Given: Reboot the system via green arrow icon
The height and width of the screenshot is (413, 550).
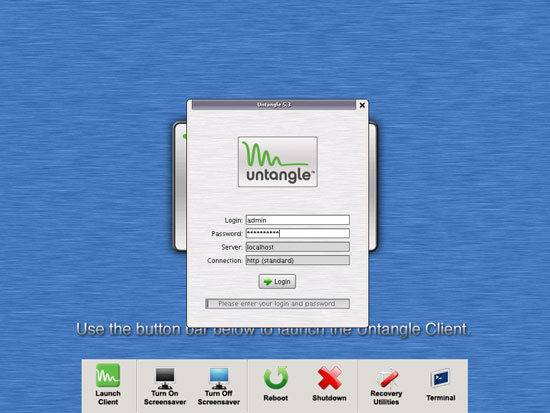Looking at the screenshot, I should coord(276,378).
